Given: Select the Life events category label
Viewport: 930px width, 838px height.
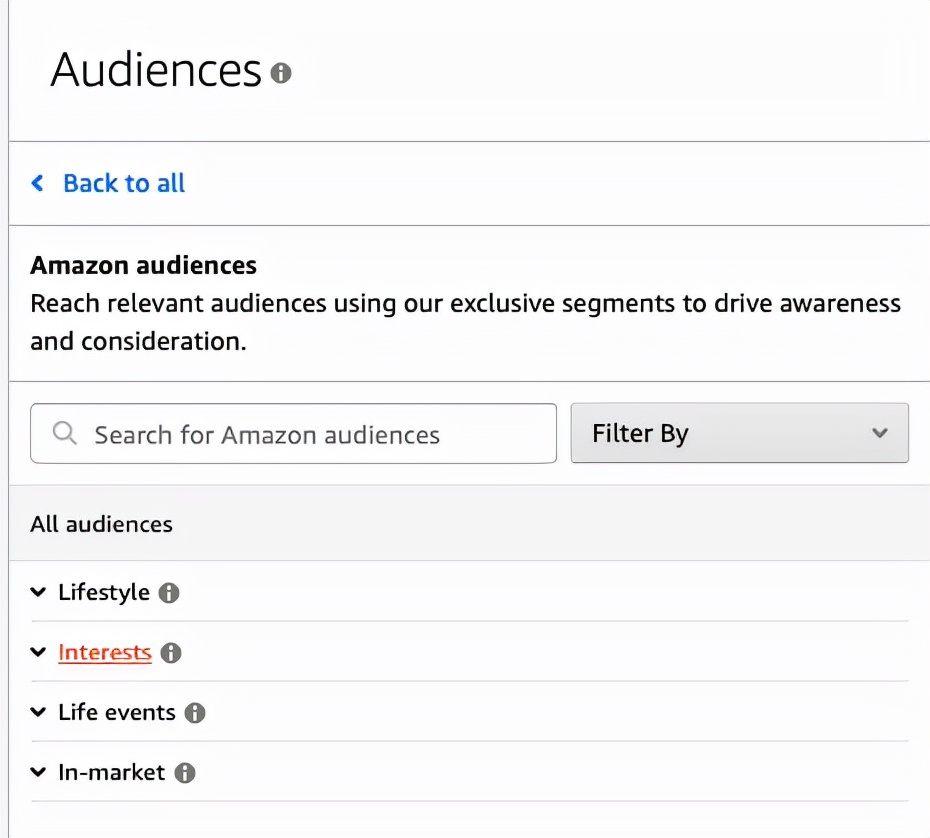Looking at the screenshot, I should [x=117, y=712].
